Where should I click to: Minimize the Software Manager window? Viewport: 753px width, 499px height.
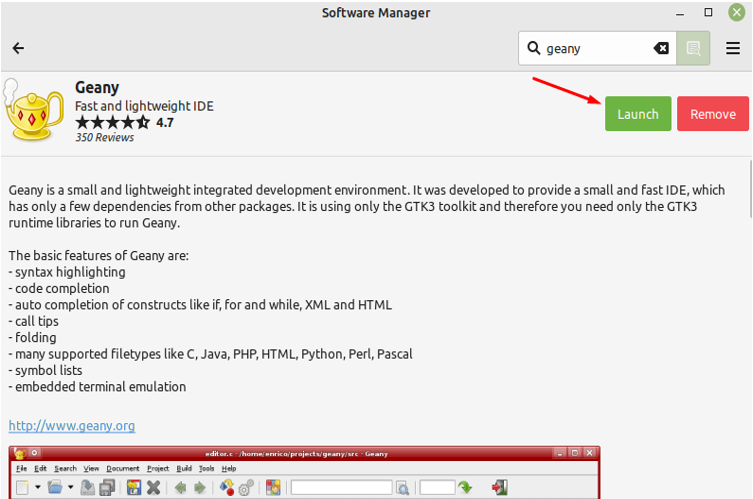click(683, 13)
